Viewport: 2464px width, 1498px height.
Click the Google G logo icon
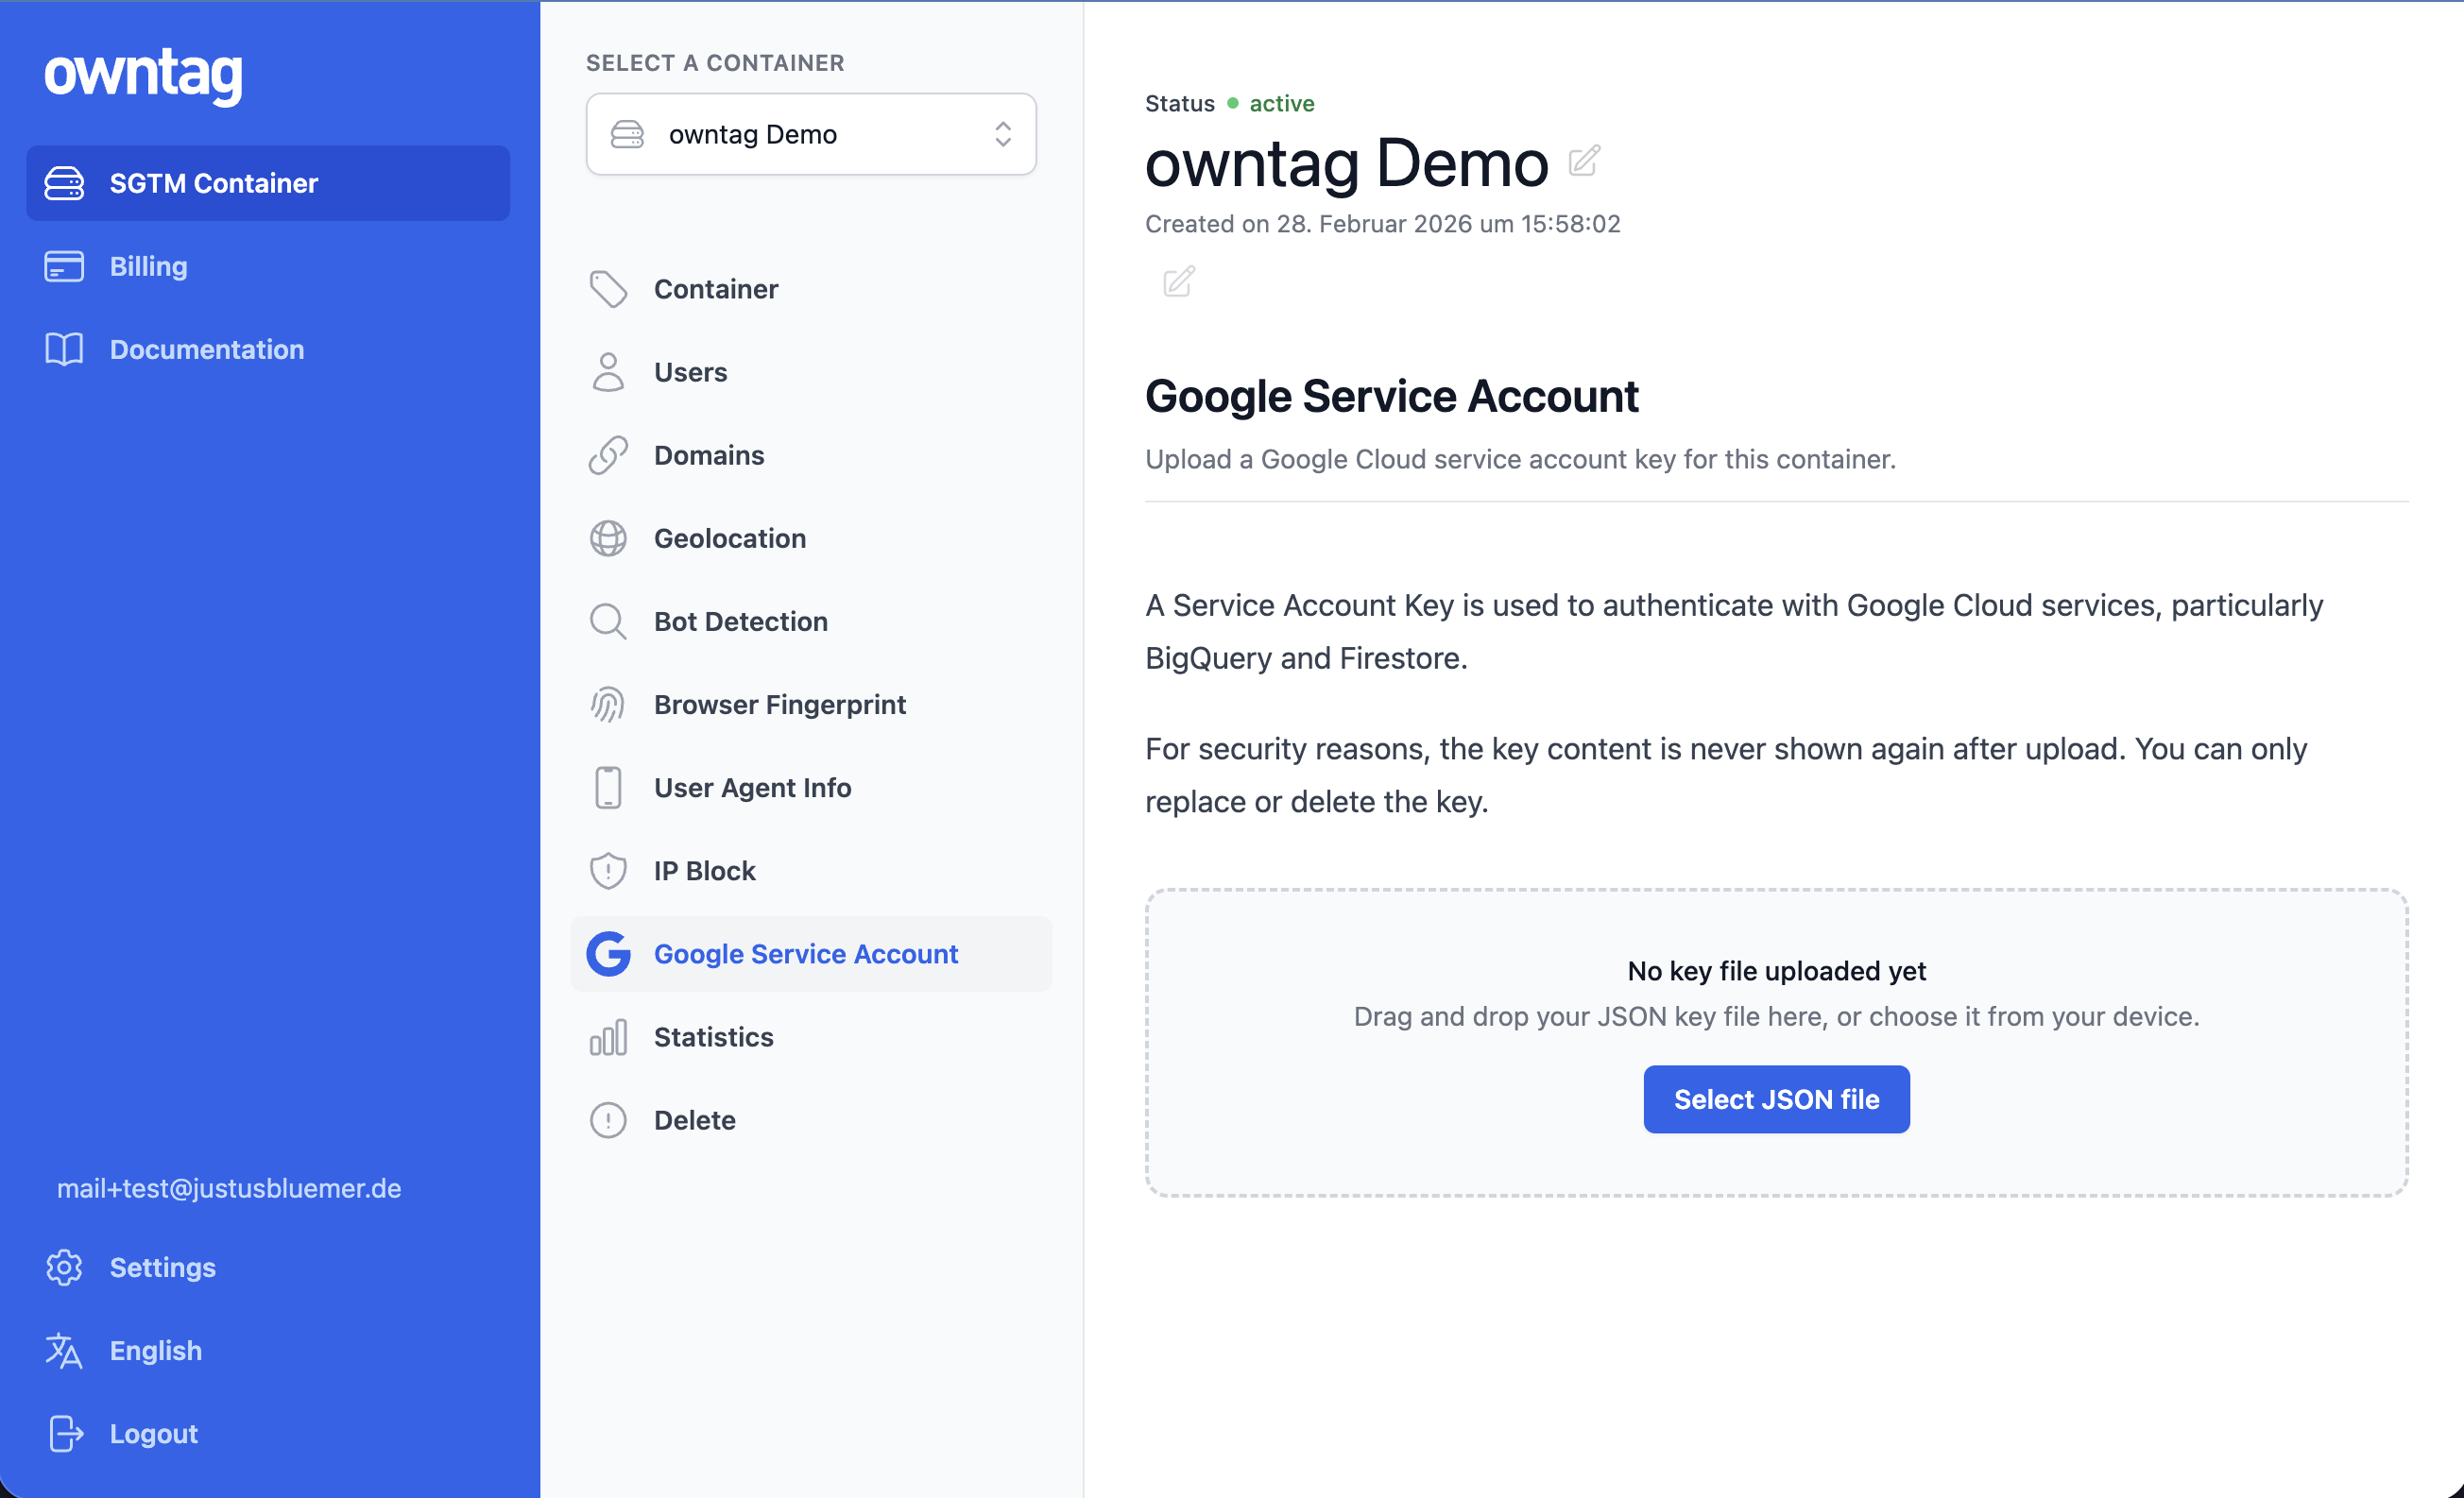pos(608,954)
